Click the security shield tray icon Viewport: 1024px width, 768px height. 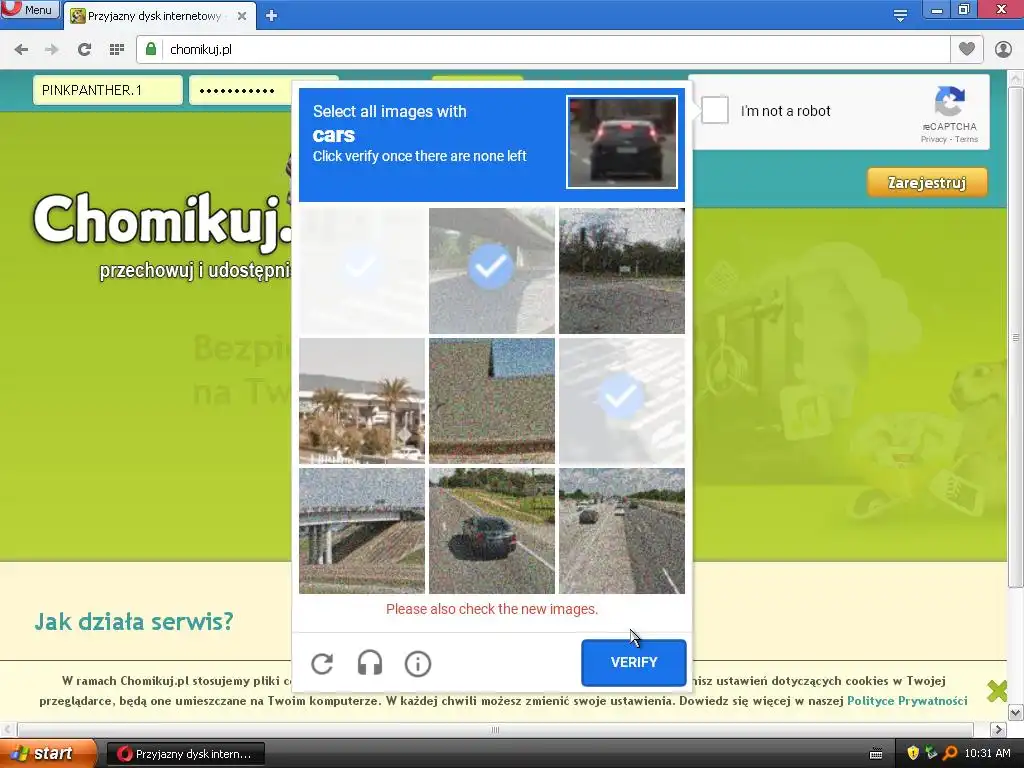pos(913,753)
